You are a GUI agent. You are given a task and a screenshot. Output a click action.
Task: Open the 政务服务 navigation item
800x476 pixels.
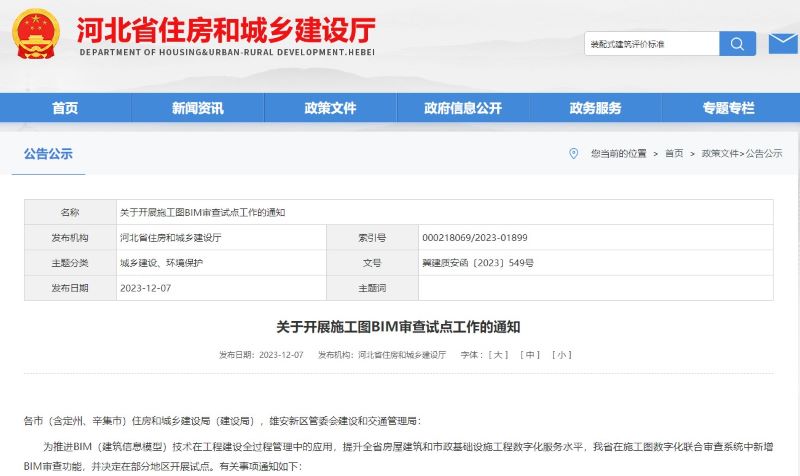595,108
